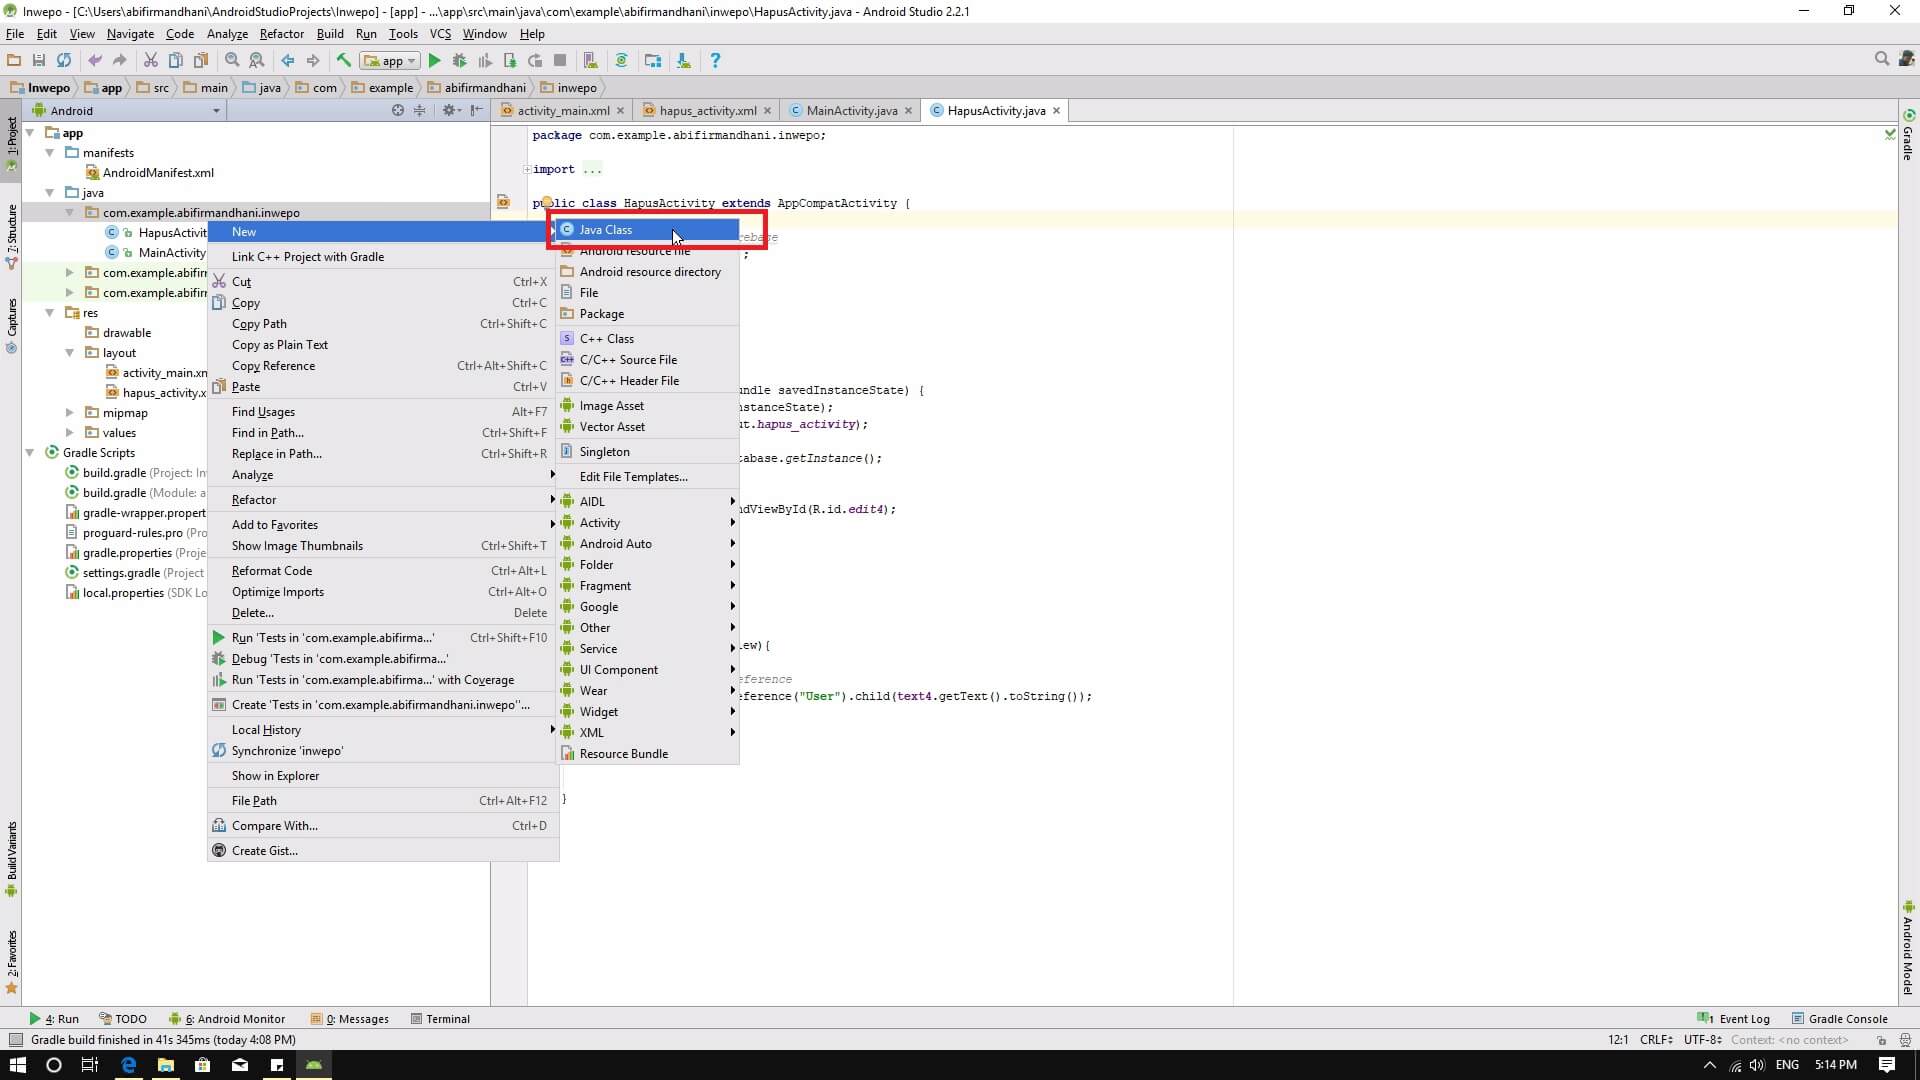This screenshot has width=1920, height=1080.
Task: Open the app run configuration dropdown
Action: 390,61
